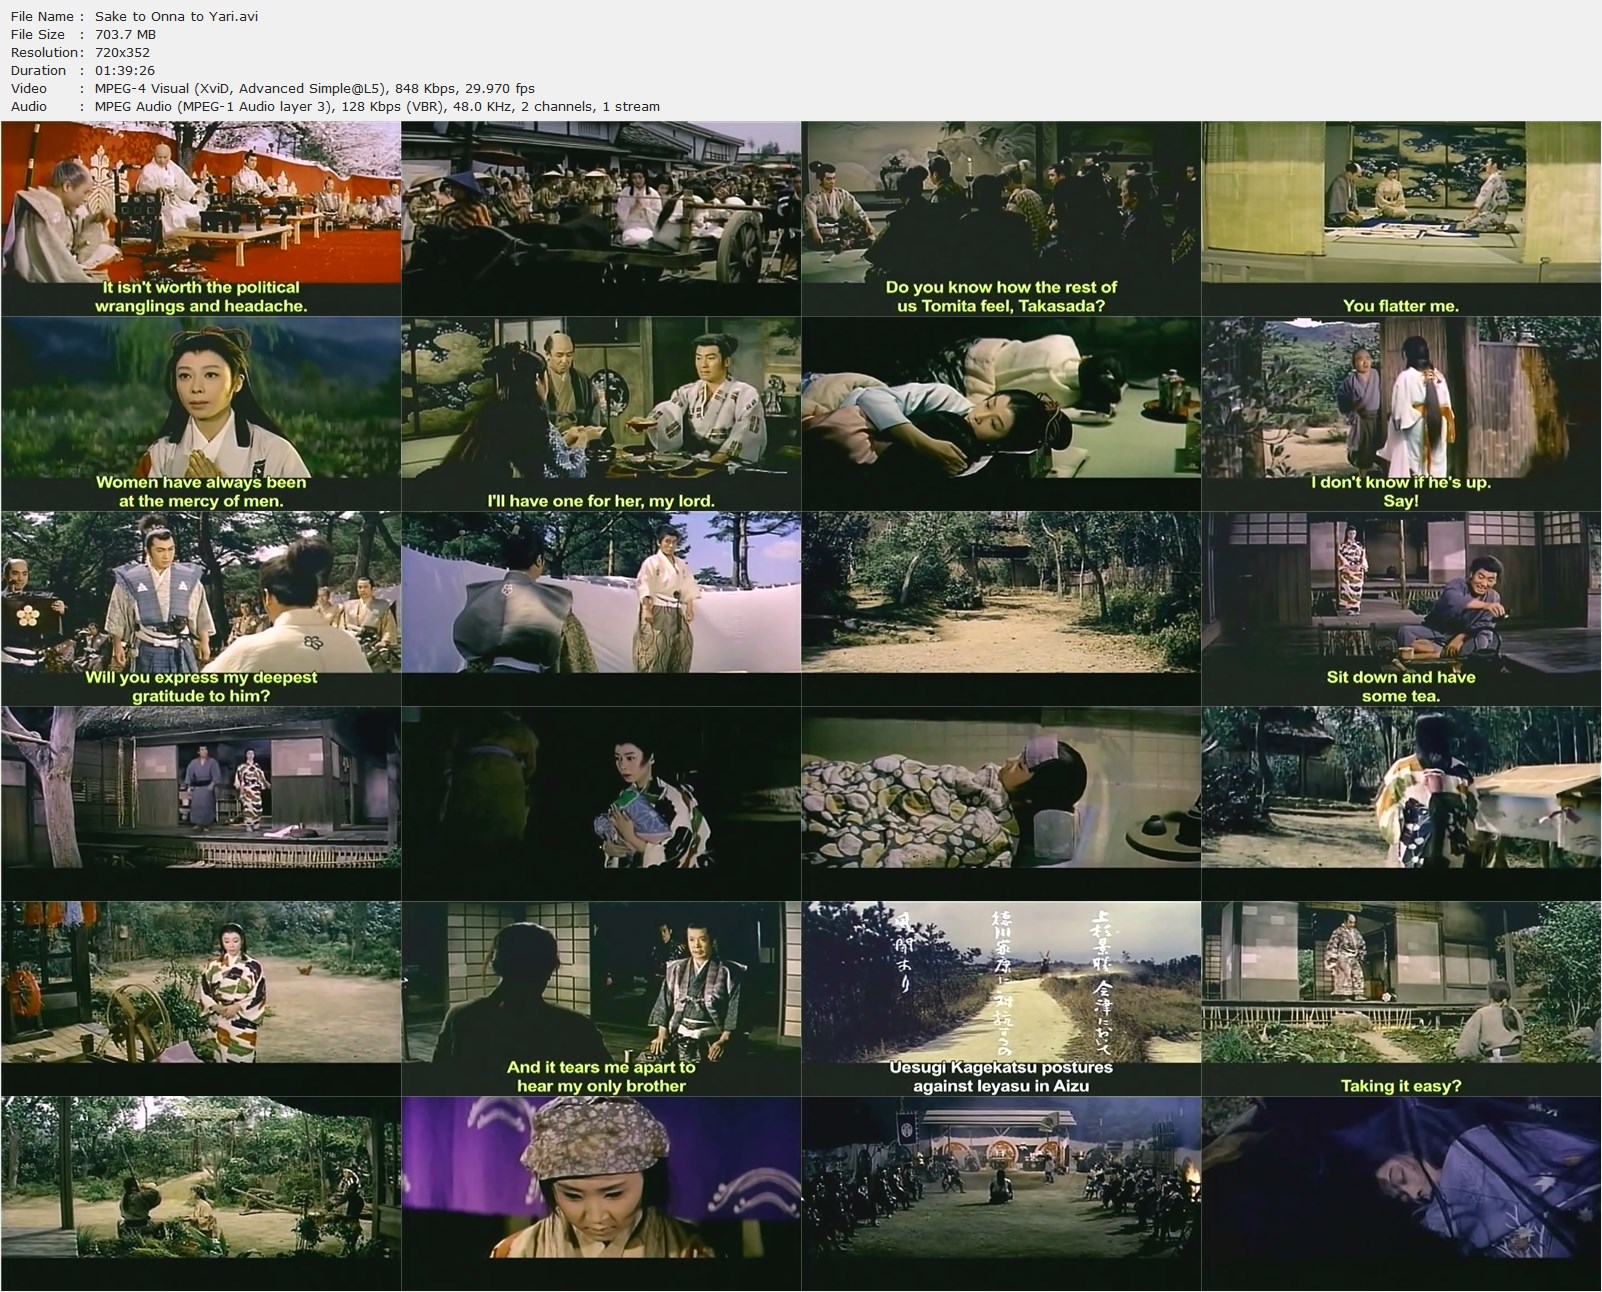Click the duration value 01:39:26
The image size is (1602, 1292).
click(124, 70)
